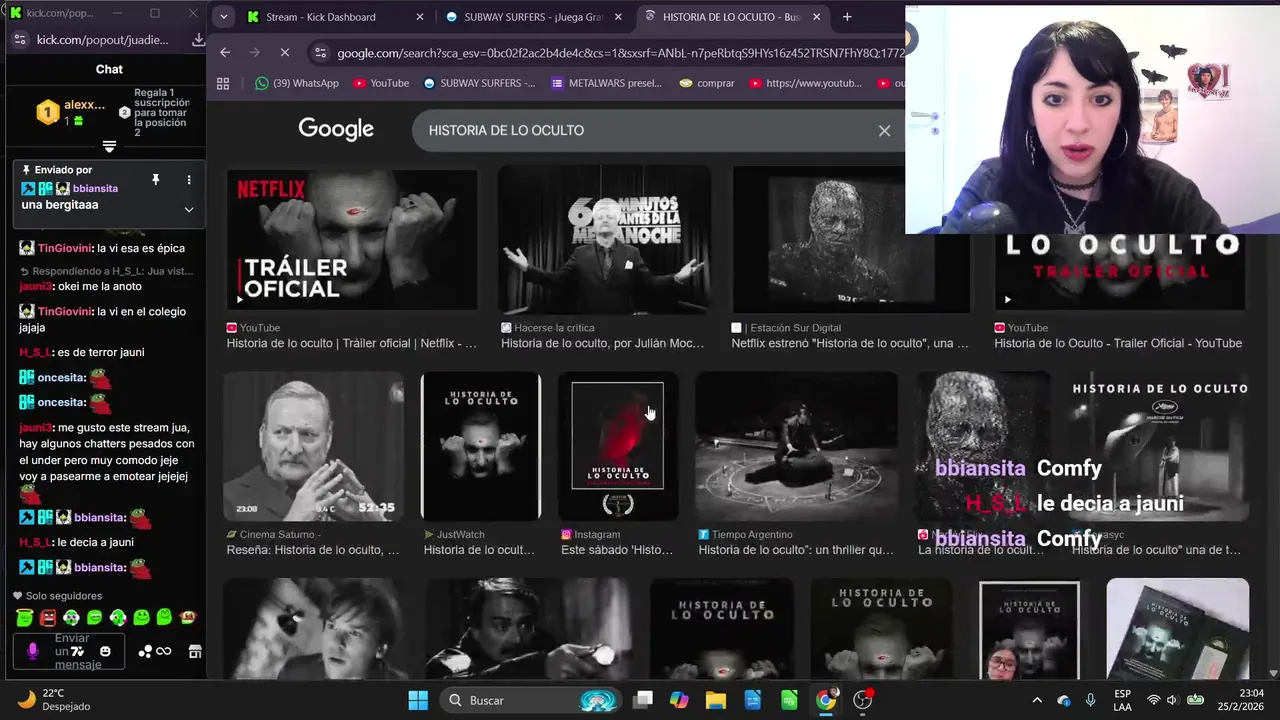Click the Kick site settings icon in popout address bar
Viewport: 1280px width, 720px height.
click(x=20, y=40)
